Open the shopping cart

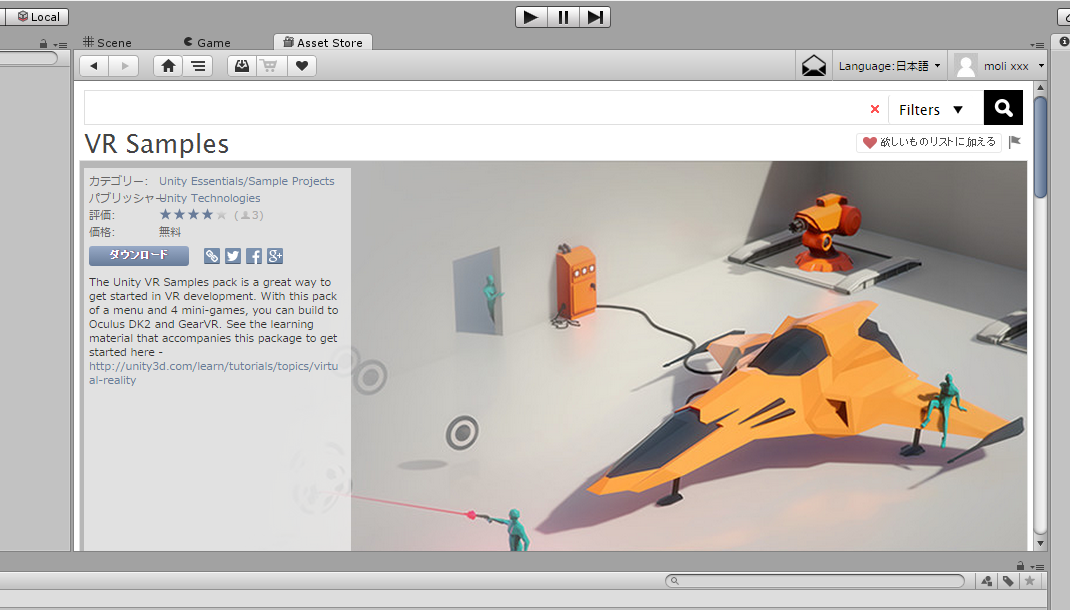270,65
